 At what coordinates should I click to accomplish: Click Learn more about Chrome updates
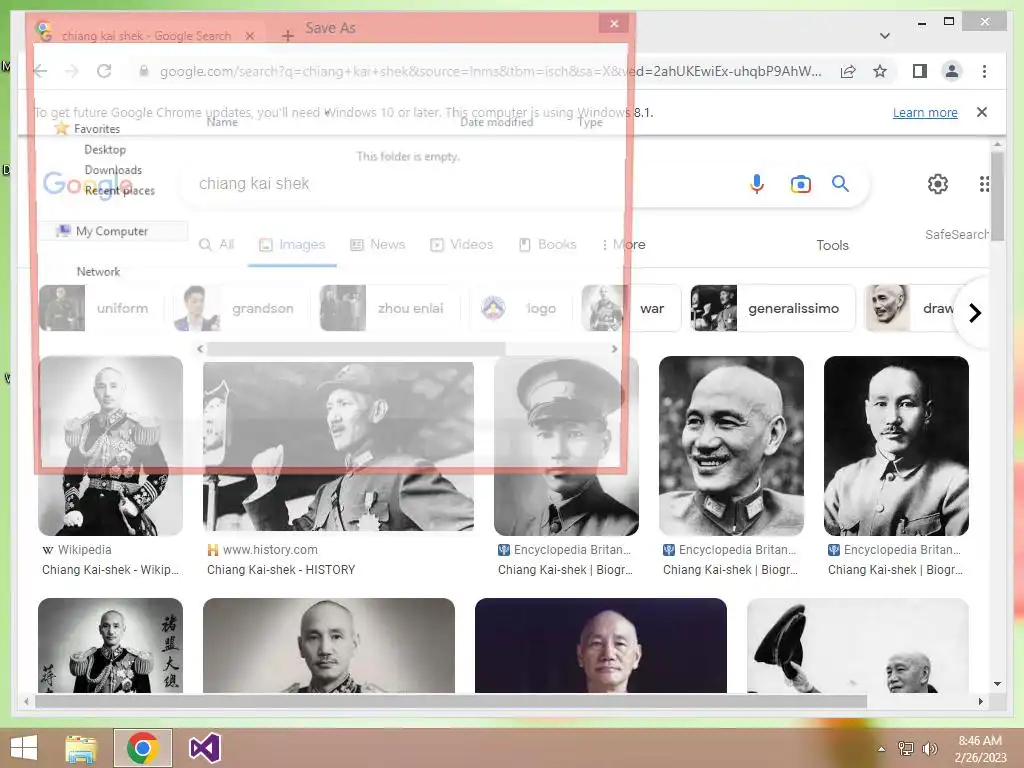tap(925, 113)
